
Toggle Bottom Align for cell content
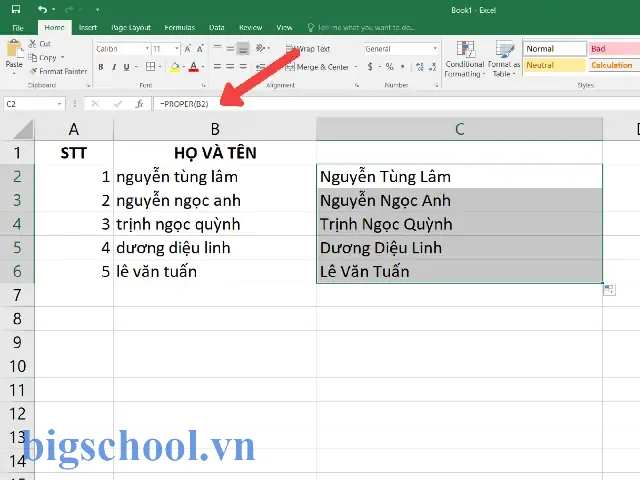pos(243,49)
